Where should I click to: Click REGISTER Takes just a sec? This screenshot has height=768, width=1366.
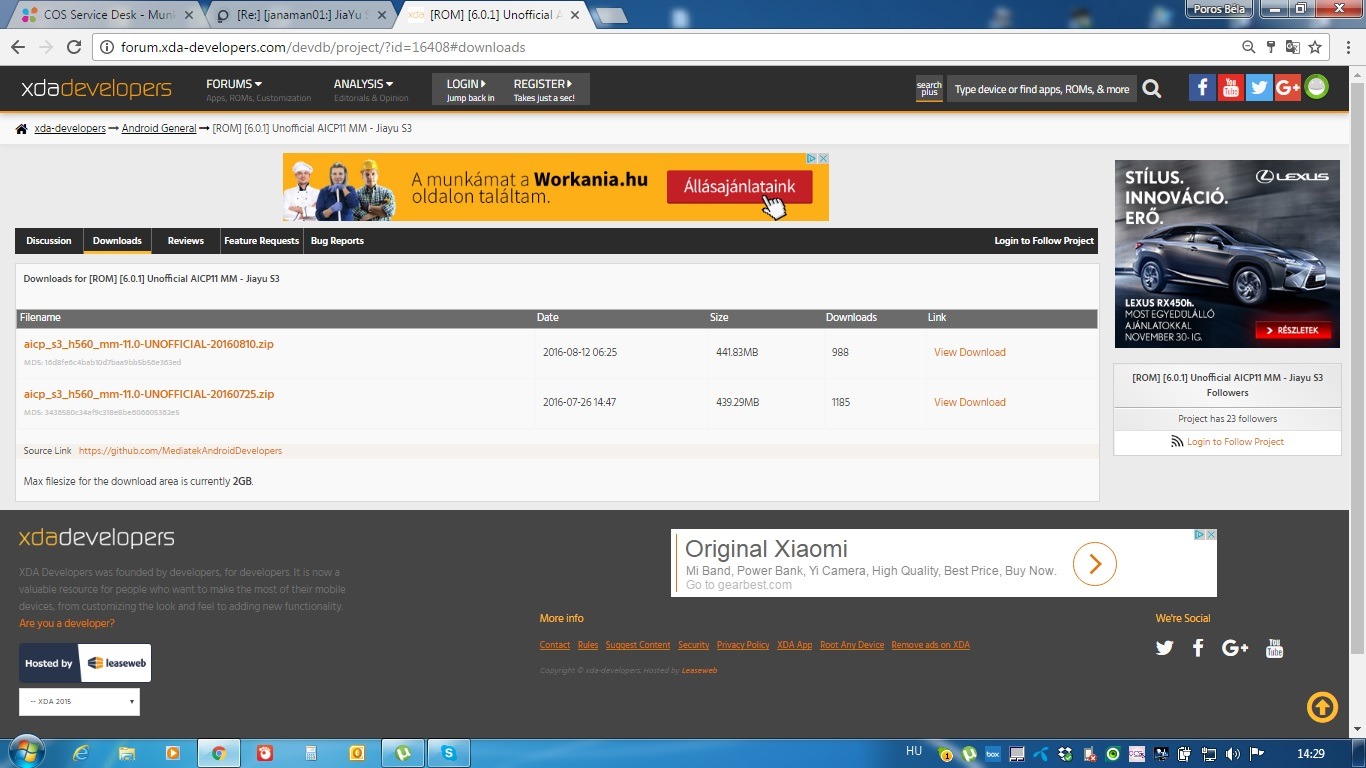coord(545,89)
